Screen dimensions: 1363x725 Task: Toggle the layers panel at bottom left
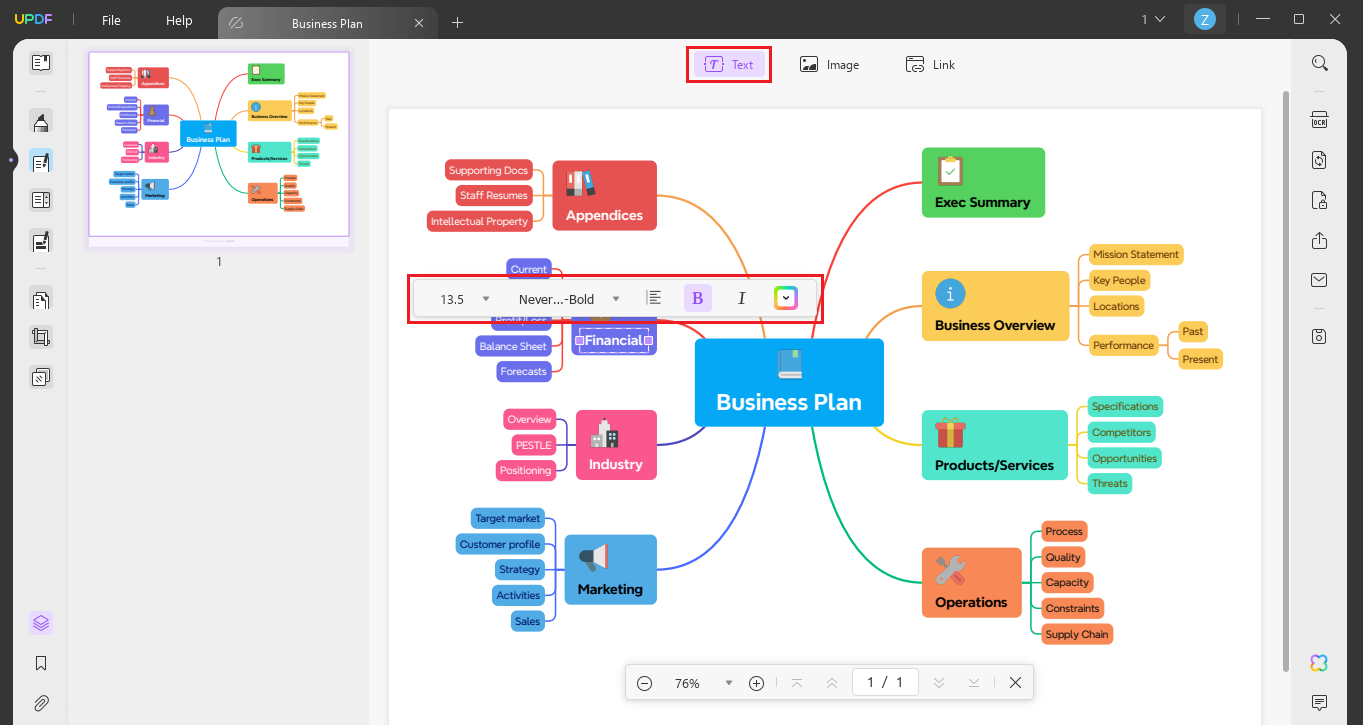tap(41, 622)
